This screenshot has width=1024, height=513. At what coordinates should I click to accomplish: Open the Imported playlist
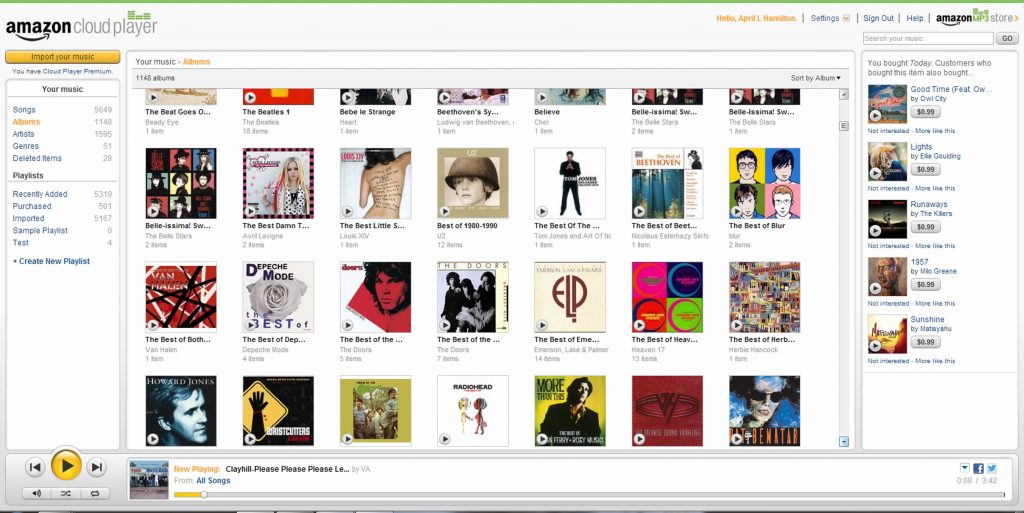point(29,219)
